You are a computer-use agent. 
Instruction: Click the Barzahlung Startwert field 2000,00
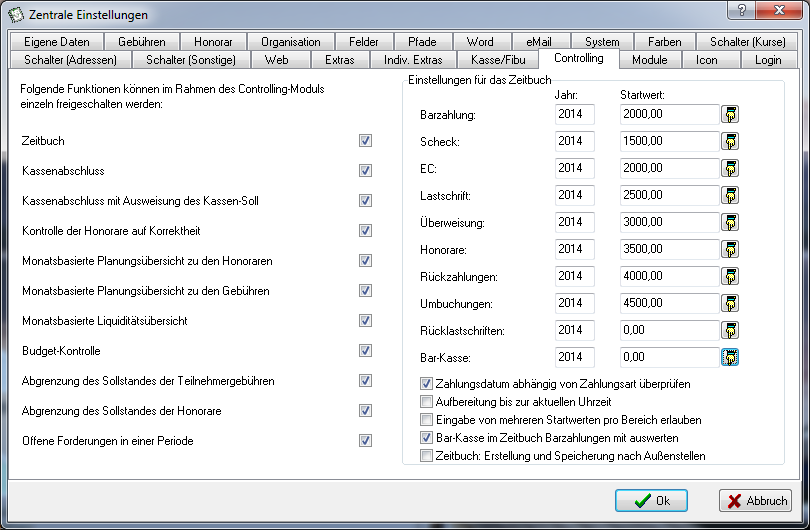click(669, 114)
